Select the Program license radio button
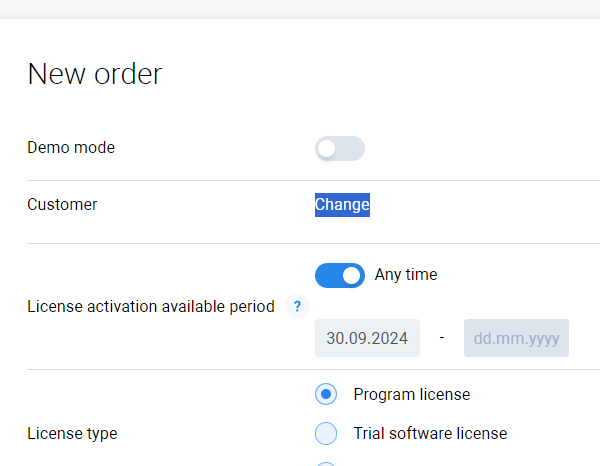The height and width of the screenshot is (466, 600). 326,394
